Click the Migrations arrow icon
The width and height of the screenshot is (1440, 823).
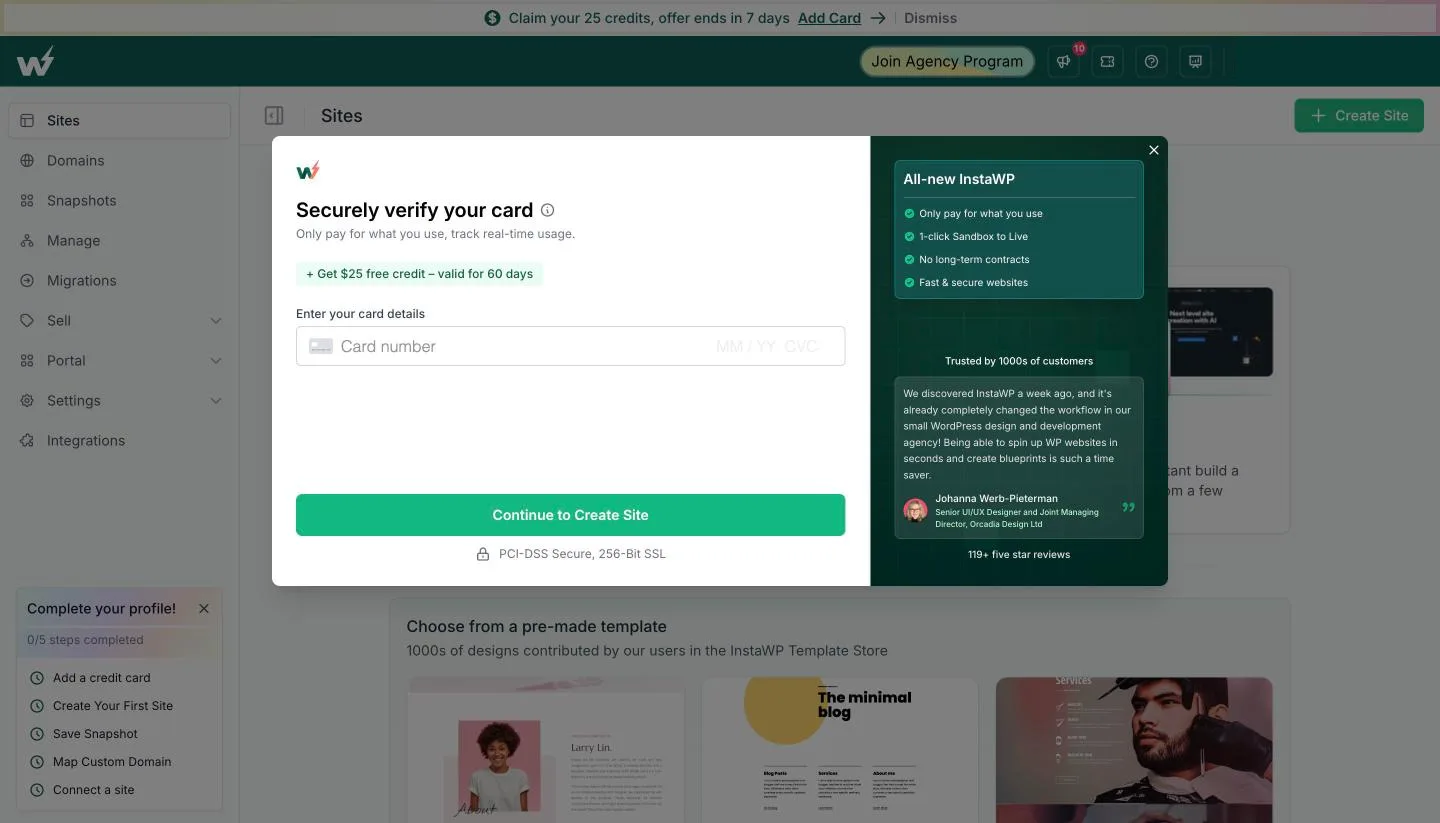pos(27,281)
